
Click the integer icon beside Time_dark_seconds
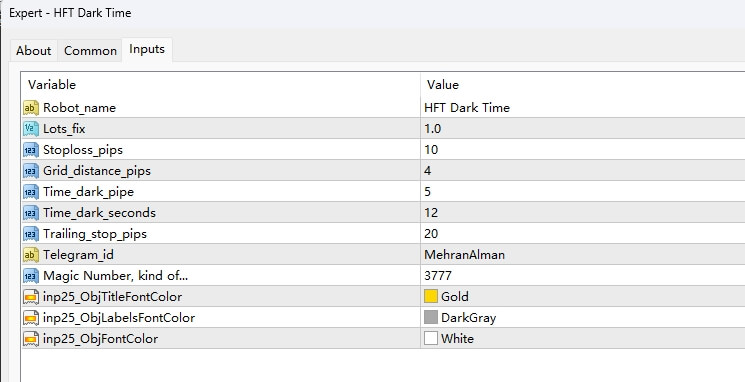coord(31,213)
